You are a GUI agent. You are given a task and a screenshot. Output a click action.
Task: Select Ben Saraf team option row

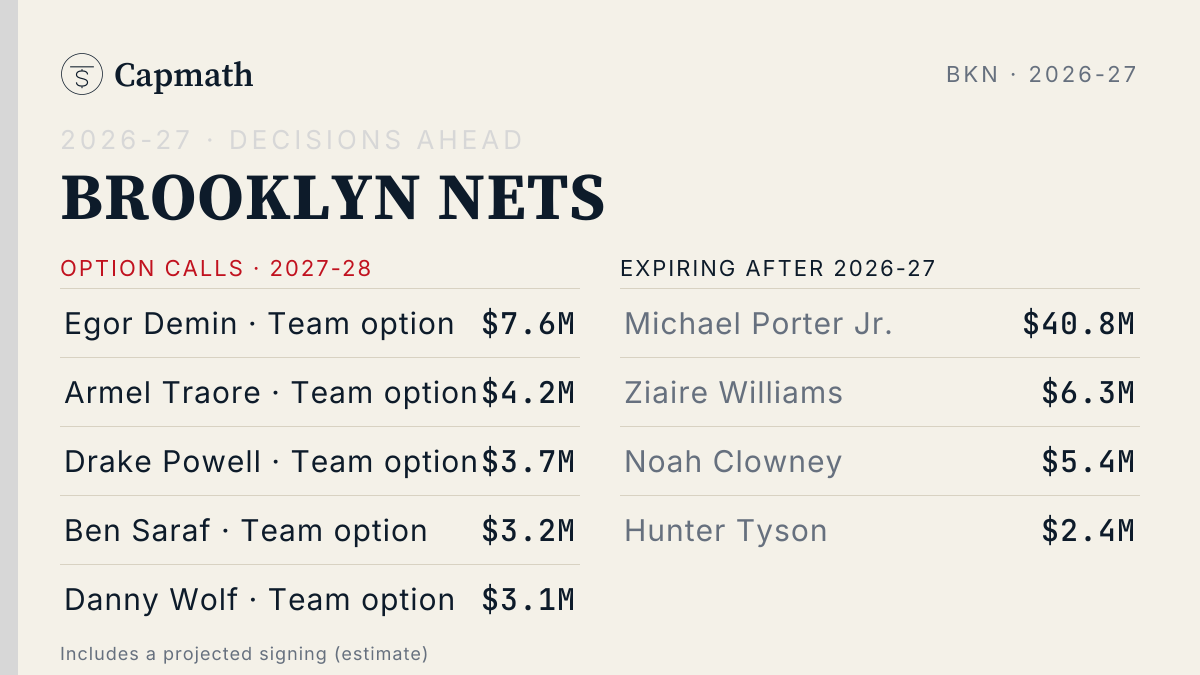pyautogui.click(x=320, y=530)
